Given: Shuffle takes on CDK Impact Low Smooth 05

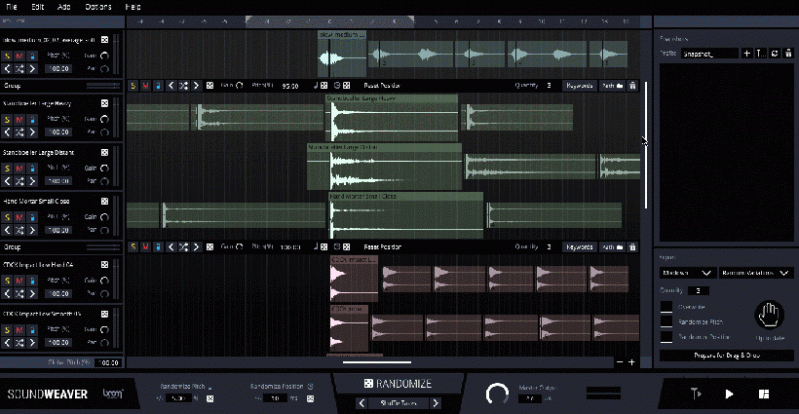Looking at the screenshot, I should [19, 343].
